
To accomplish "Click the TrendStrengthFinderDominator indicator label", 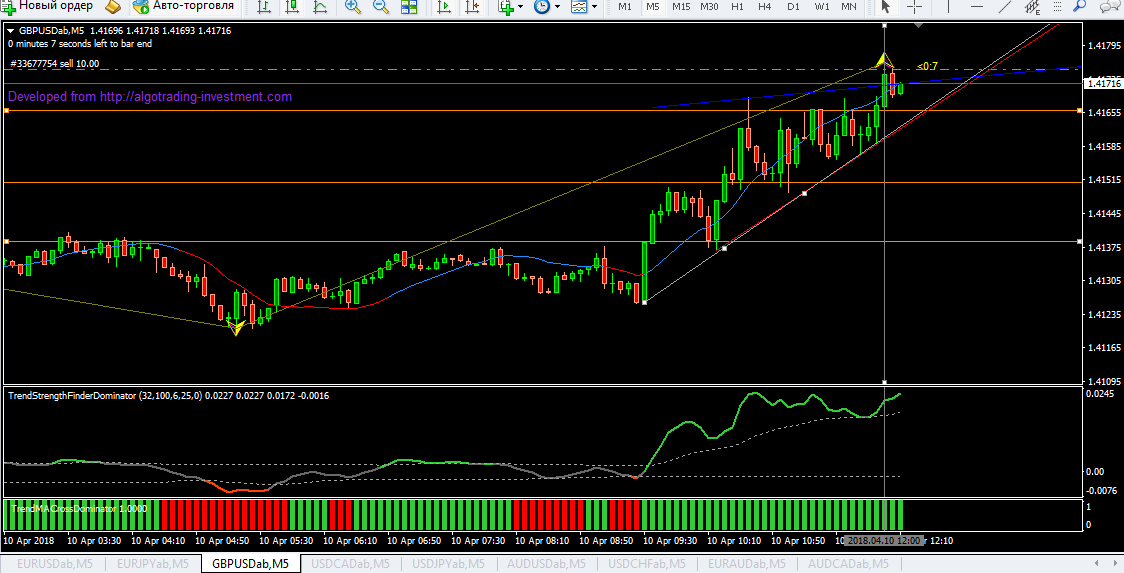I will [x=168, y=395].
